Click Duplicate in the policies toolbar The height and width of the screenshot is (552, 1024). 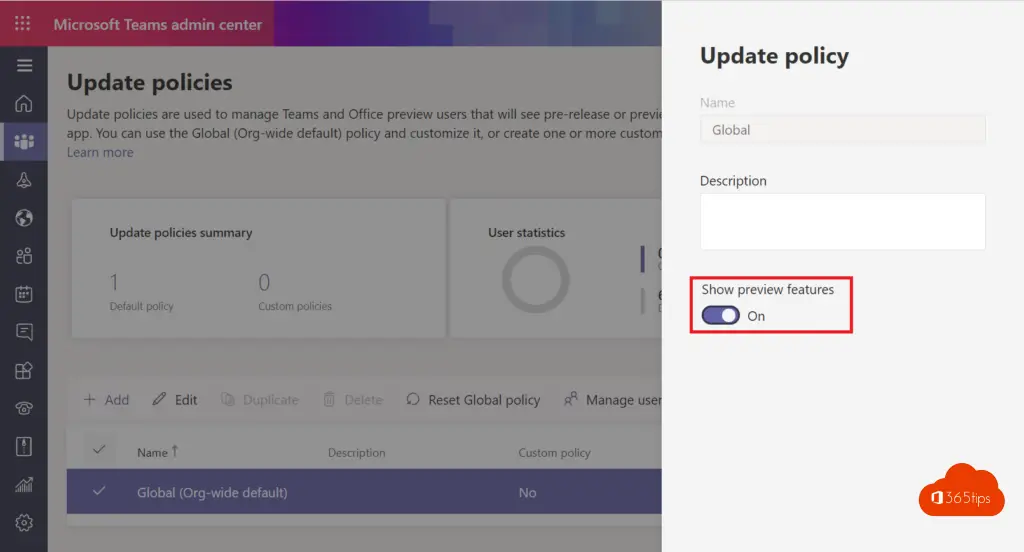(259, 399)
